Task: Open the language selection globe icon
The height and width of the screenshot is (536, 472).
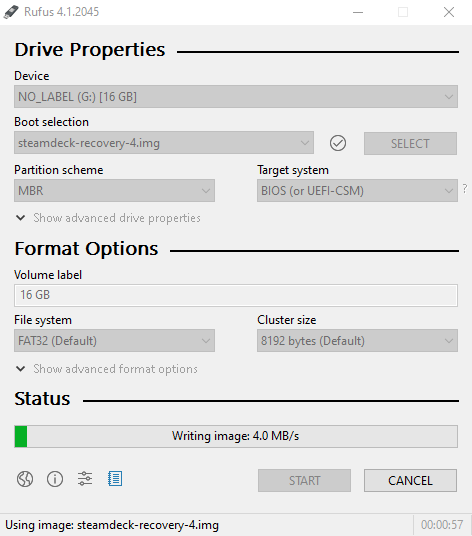Action: [25, 479]
